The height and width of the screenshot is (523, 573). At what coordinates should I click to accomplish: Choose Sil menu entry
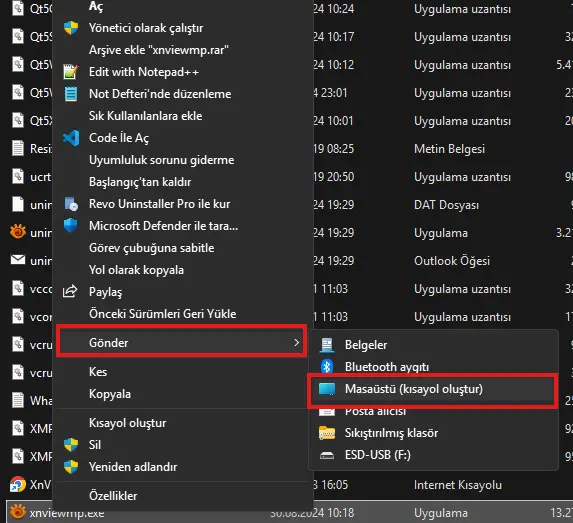95,445
